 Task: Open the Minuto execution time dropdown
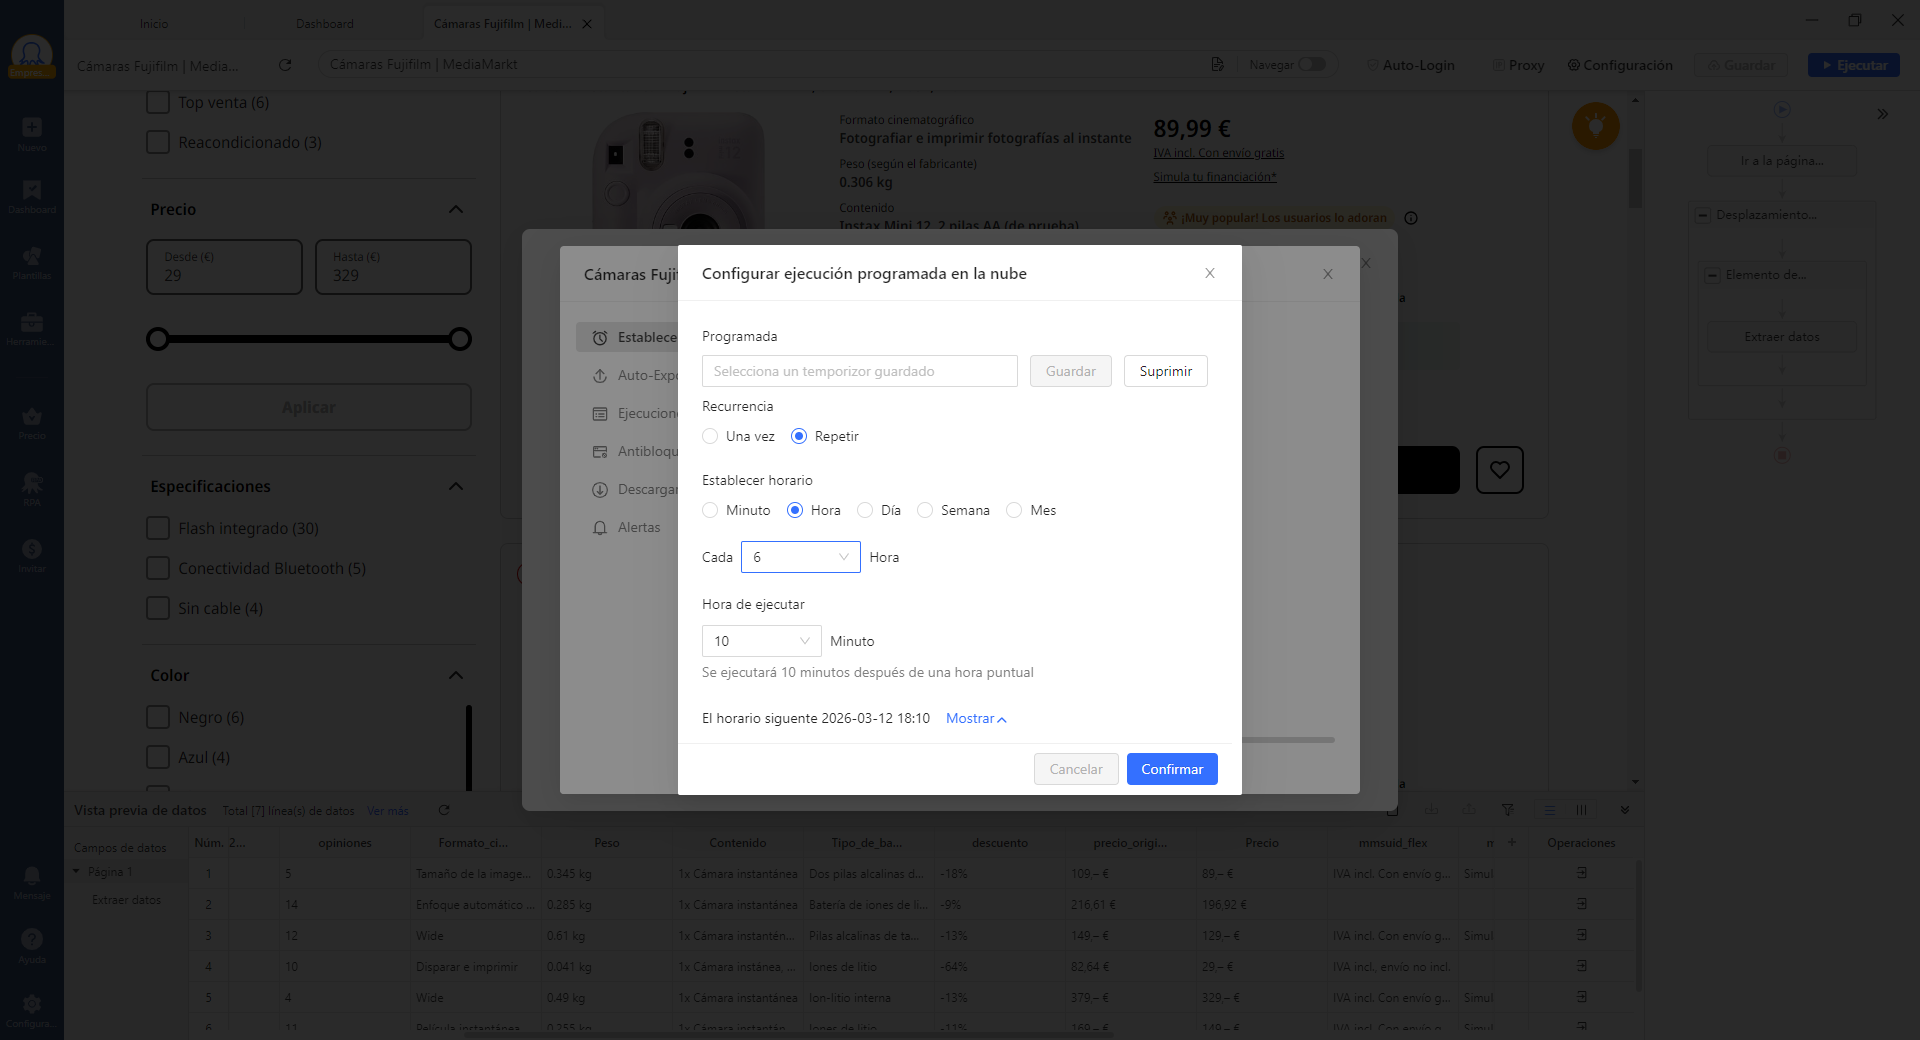tap(761, 641)
